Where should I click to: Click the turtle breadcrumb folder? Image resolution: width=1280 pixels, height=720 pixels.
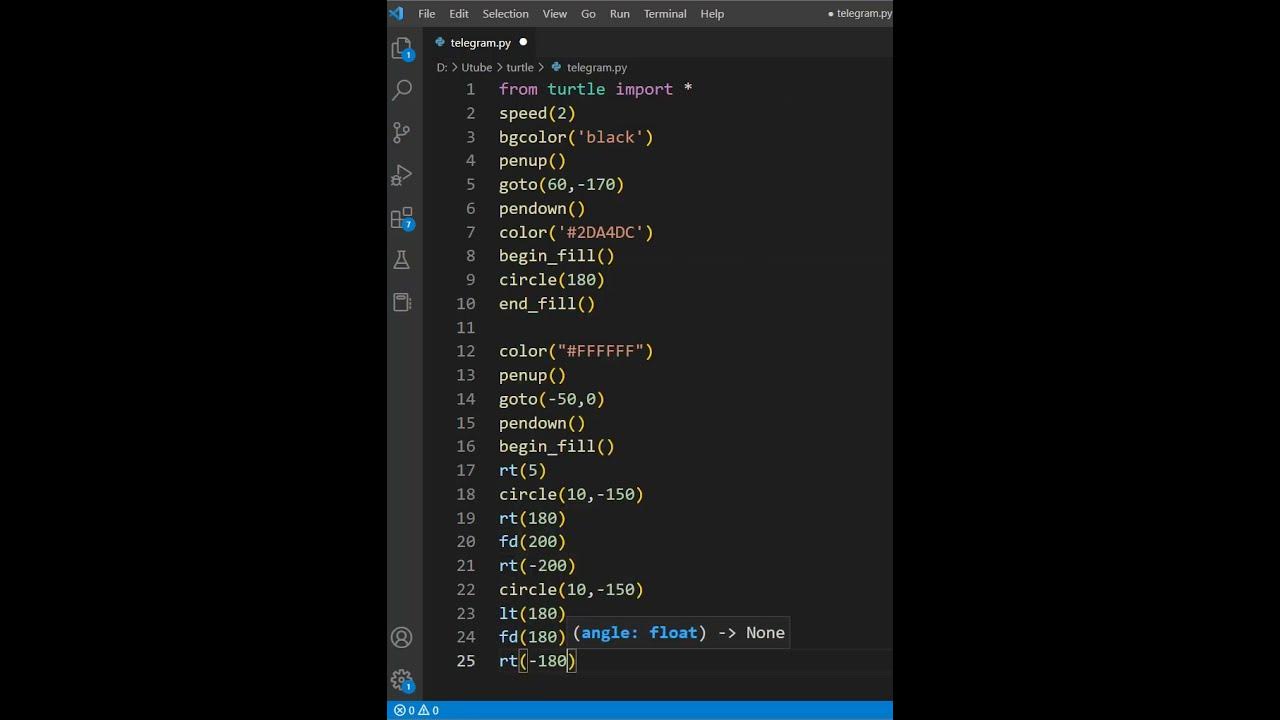point(520,68)
